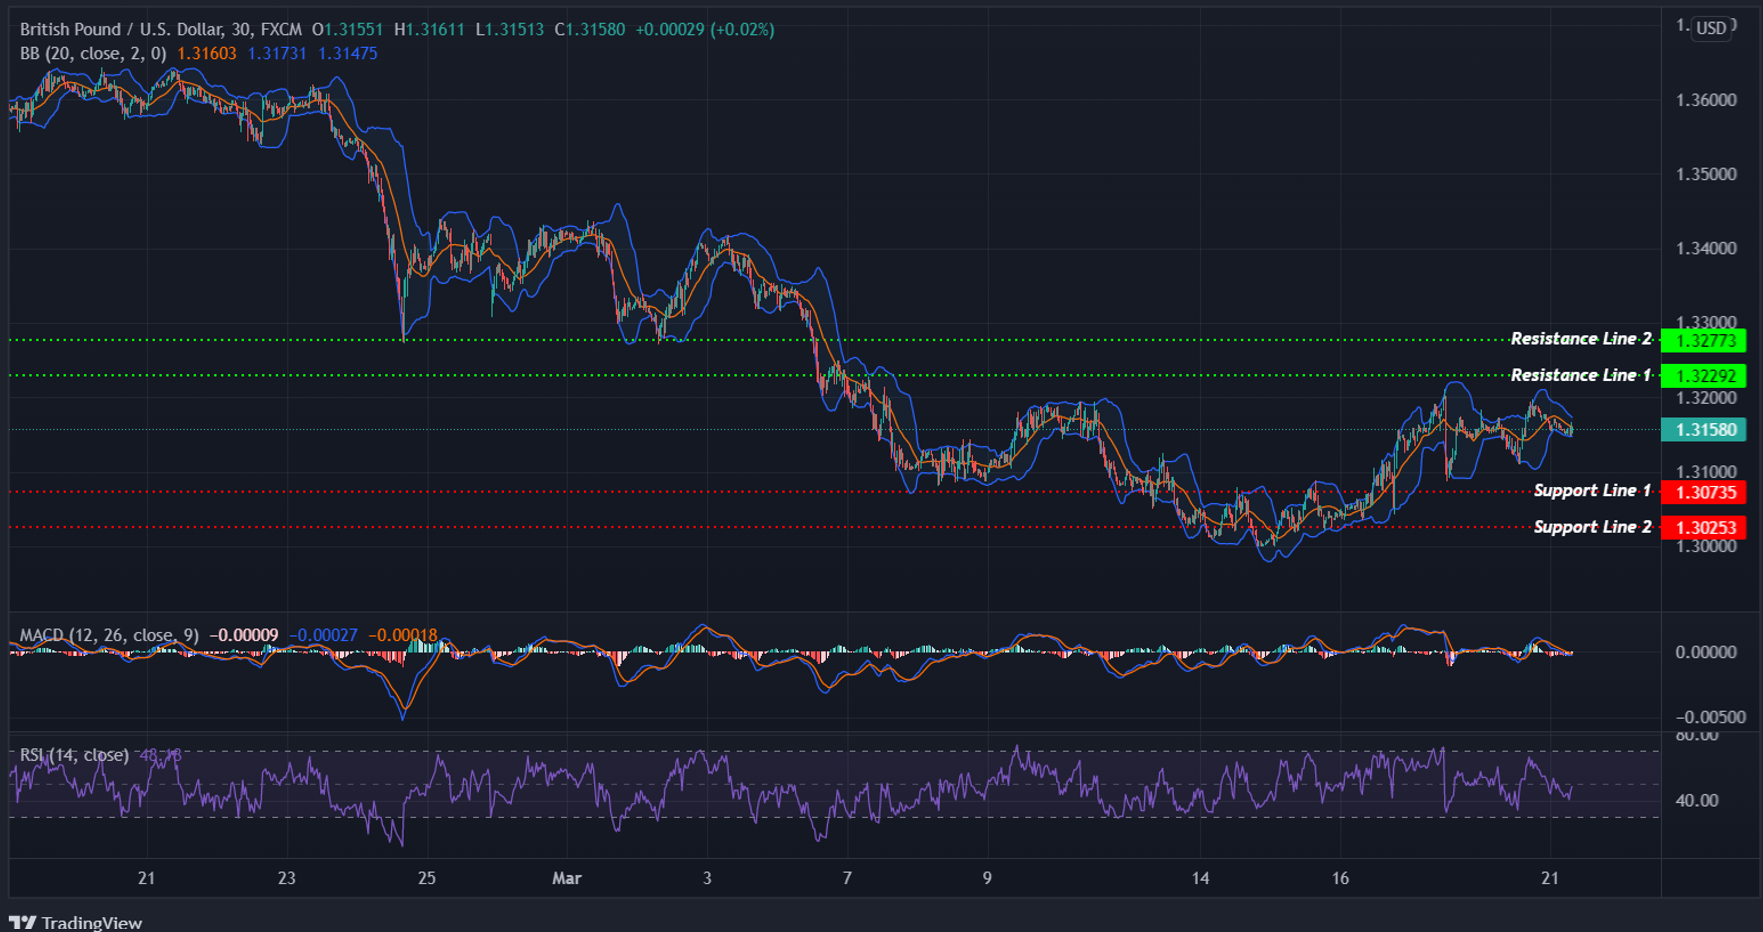Image resolution: width=1763 pixels, height=932 pixels.
Task: Click the red 1.30253 Support Line 2 price flag
Action: tap(1702, 527)
